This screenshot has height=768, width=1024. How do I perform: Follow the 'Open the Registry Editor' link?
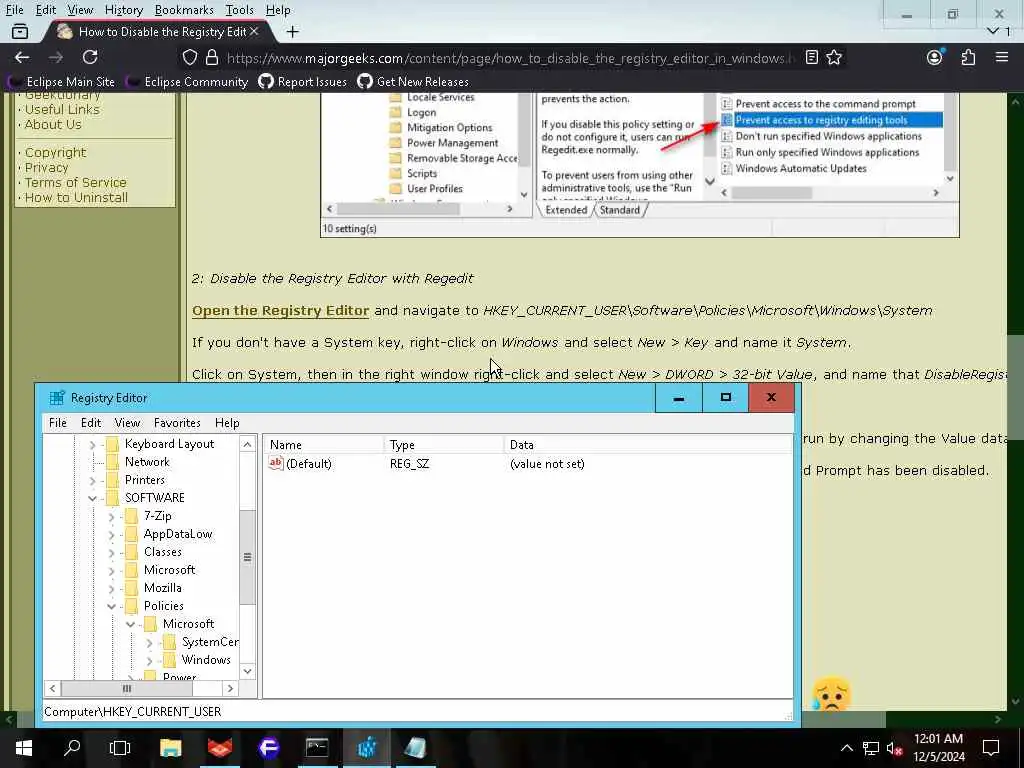pos(280,310)
